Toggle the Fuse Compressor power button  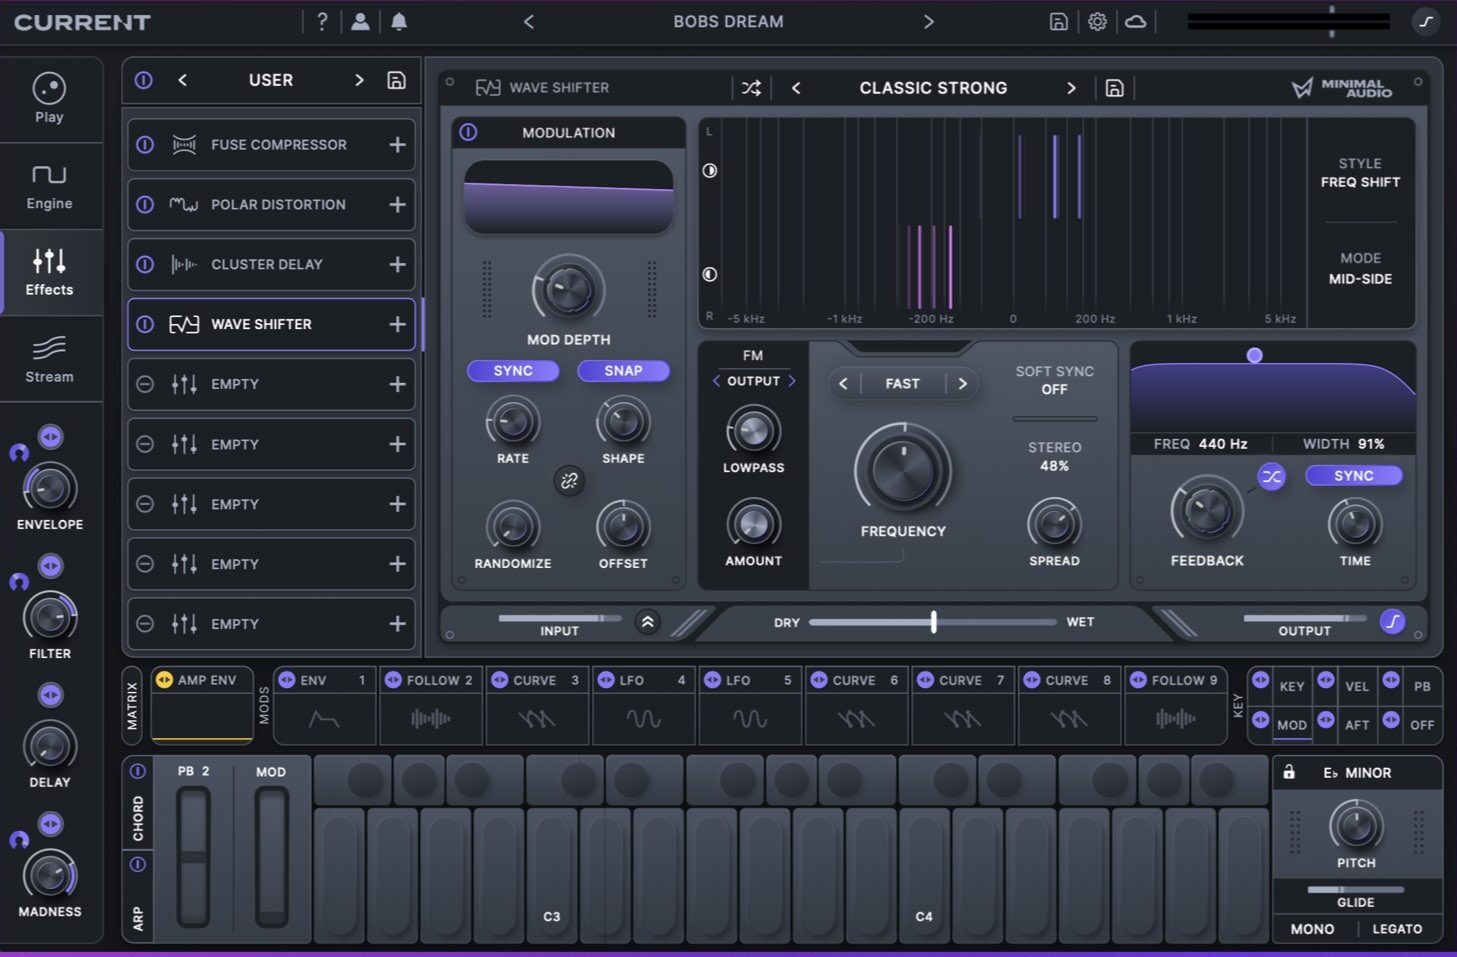click(145, 145)
